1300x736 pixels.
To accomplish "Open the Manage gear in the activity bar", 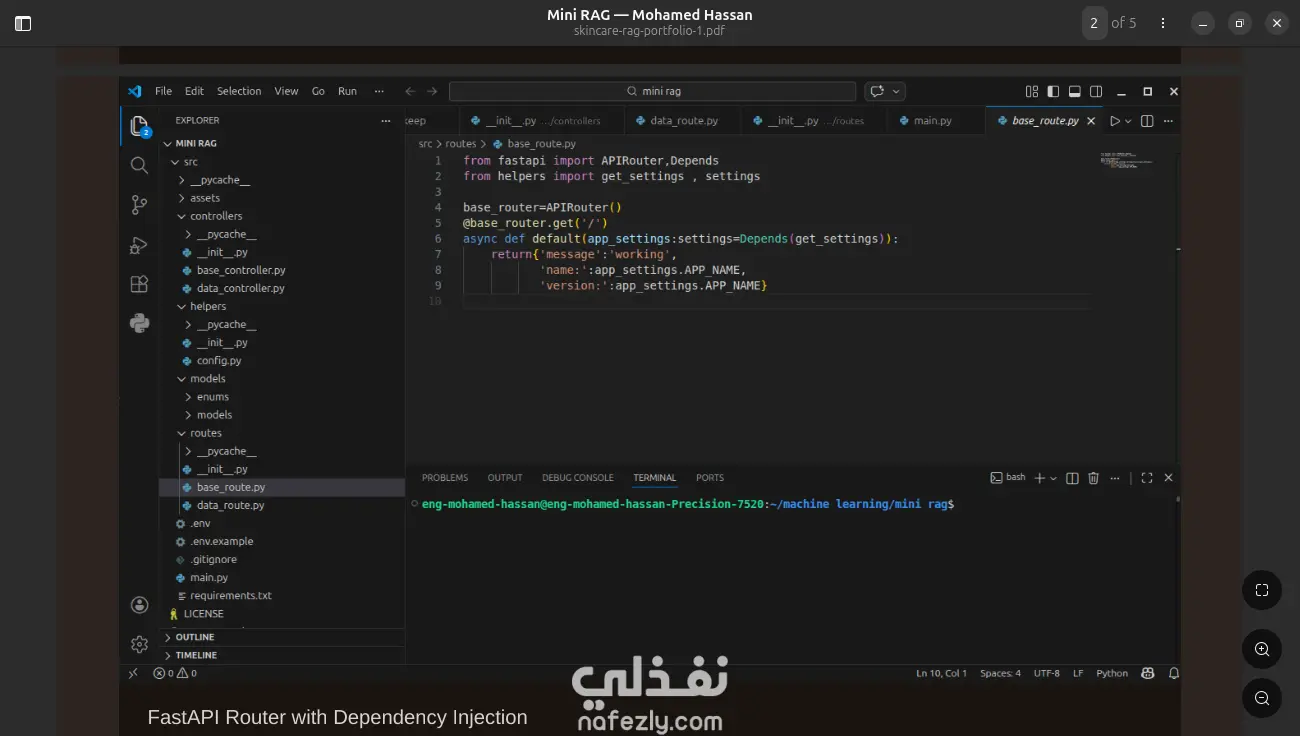I will point(139,644).
